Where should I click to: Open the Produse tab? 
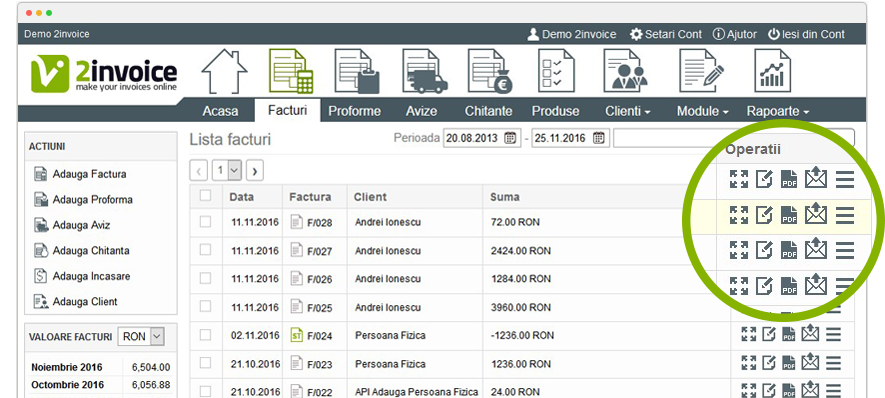click(x=555, y=111)
